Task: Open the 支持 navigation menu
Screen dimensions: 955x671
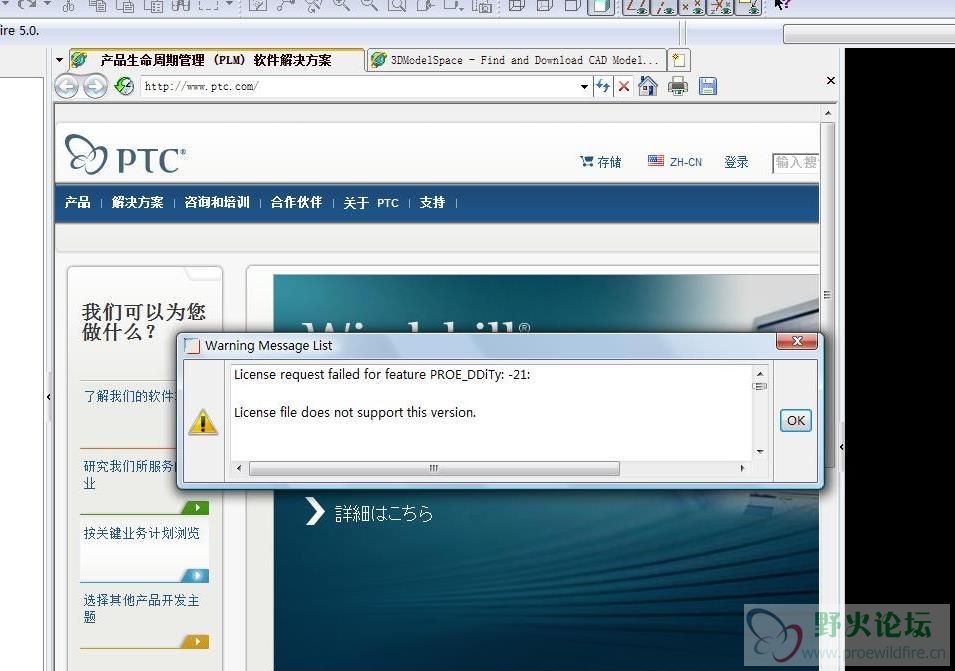Action: 432,202
